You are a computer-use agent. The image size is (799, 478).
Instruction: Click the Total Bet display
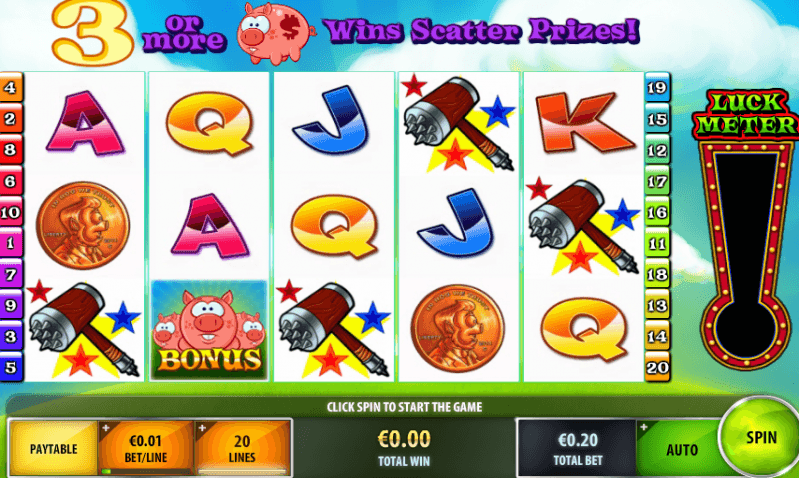(x=577, y=448)
